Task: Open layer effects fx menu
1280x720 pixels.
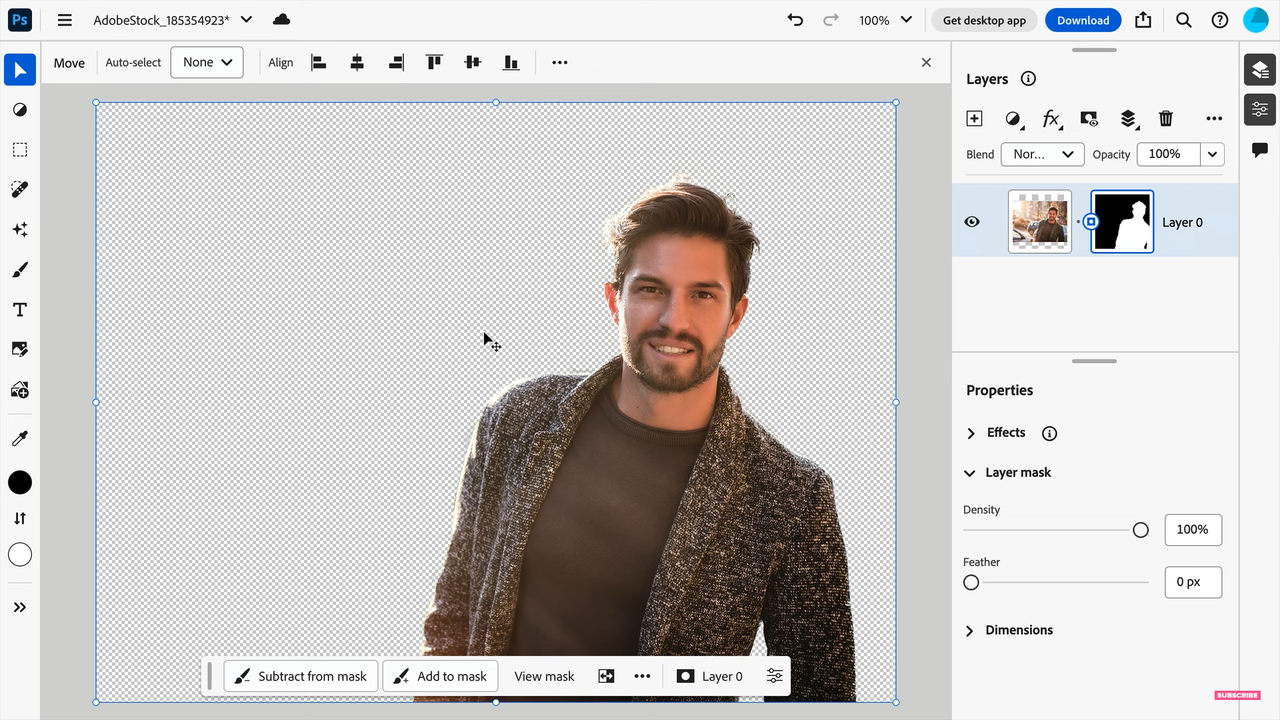Action: point(1051,119)
